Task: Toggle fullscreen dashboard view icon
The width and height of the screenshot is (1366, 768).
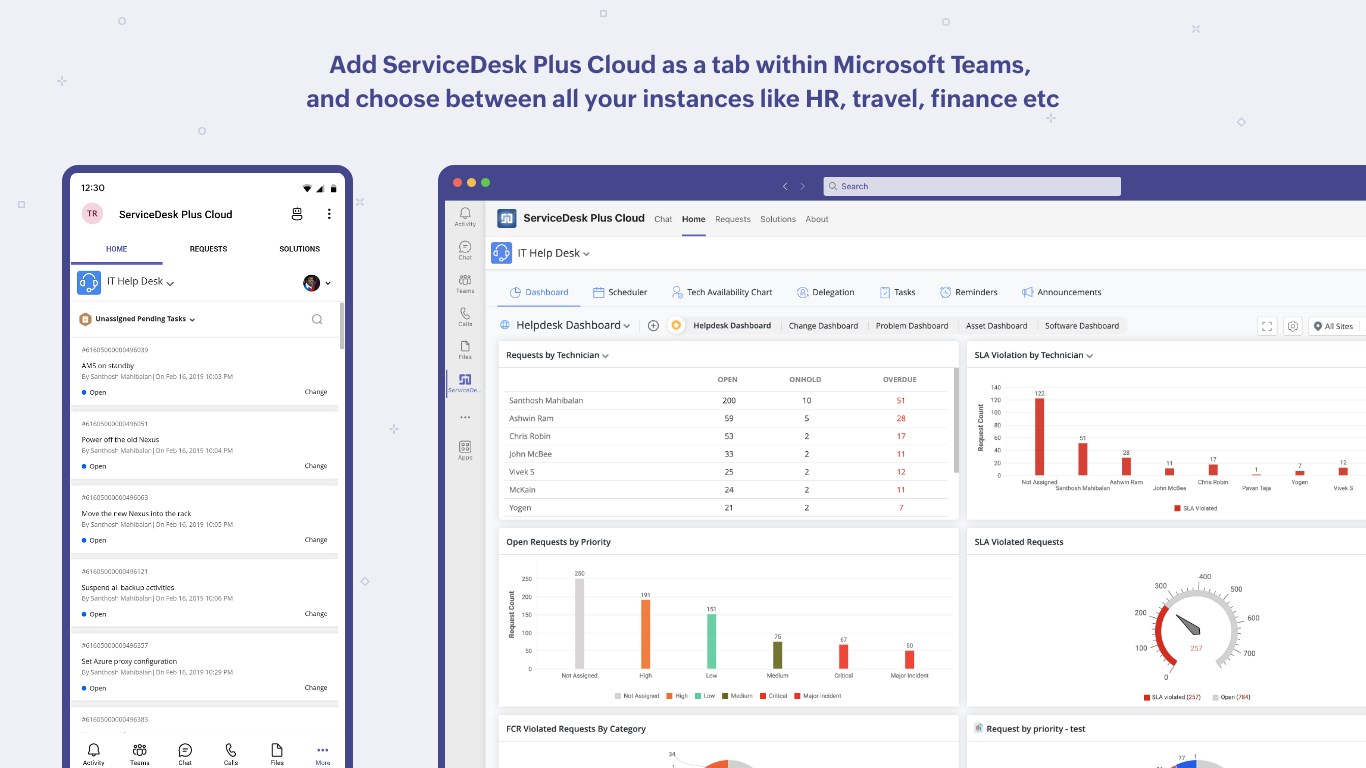Action: [x=1267, y=326]
